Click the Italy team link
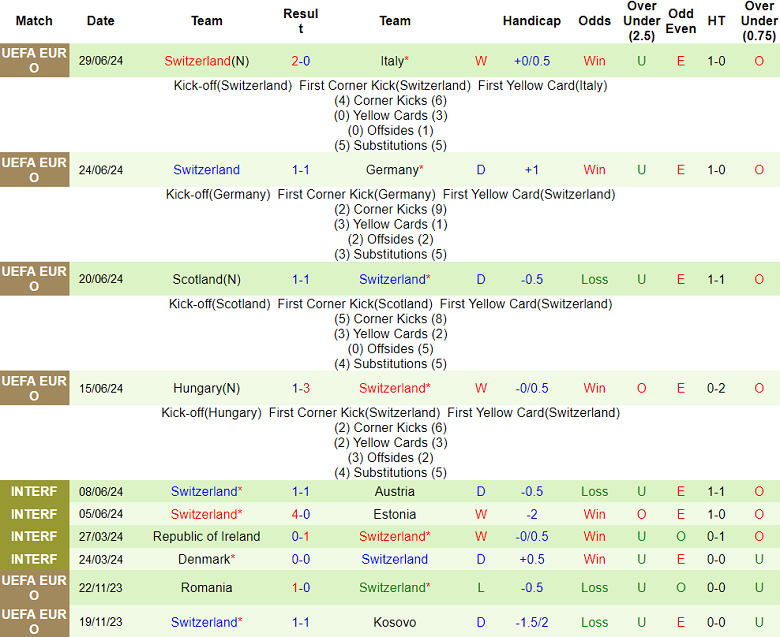This screenshot has width=780, height=637. pyautogui.click(x=392, y=61)
